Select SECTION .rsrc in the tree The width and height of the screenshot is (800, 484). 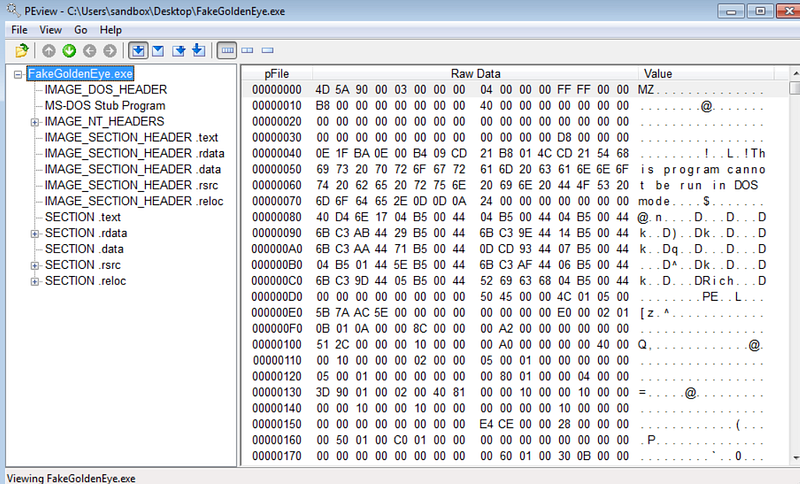click(83, 265)
